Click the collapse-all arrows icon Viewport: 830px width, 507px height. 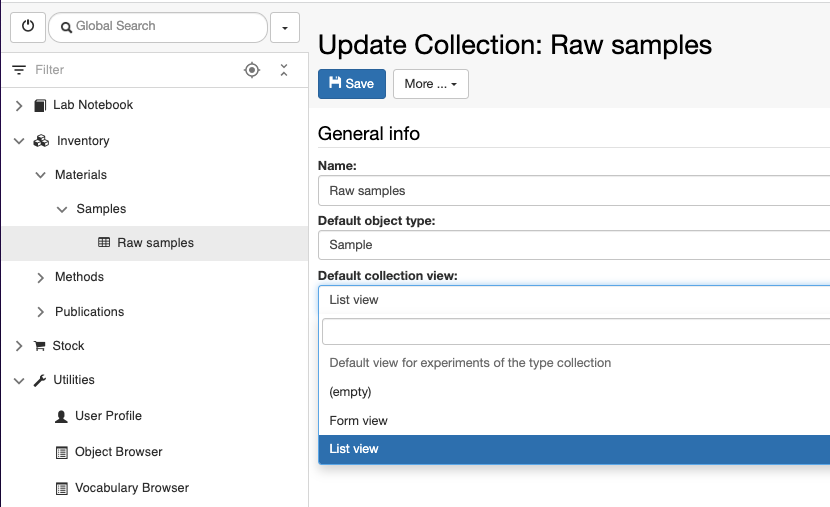[284, 70]
